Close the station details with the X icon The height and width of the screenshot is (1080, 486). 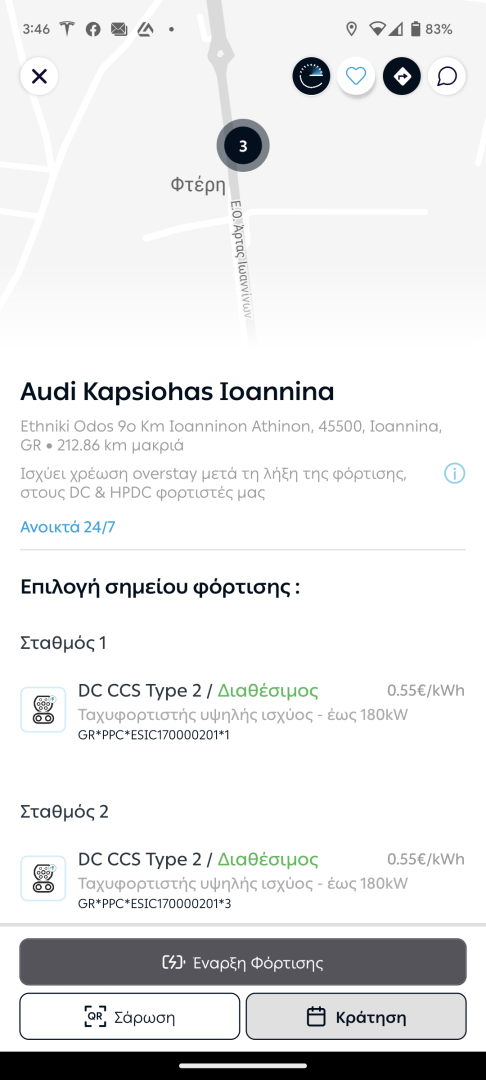coord(39,76)
